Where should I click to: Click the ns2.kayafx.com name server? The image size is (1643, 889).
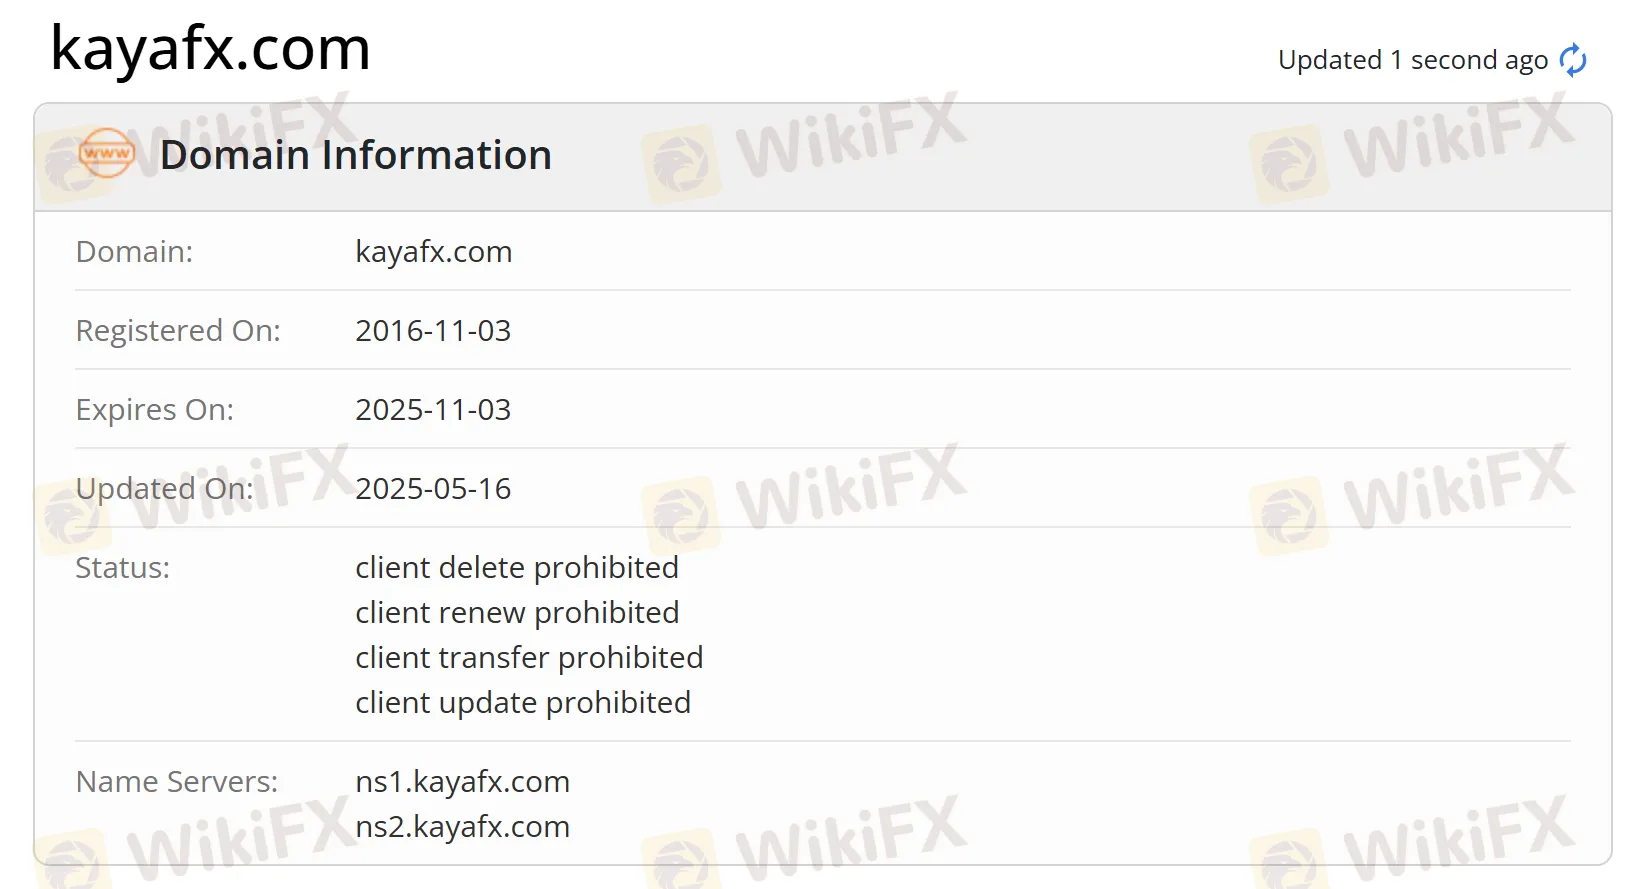click(462, 826)
